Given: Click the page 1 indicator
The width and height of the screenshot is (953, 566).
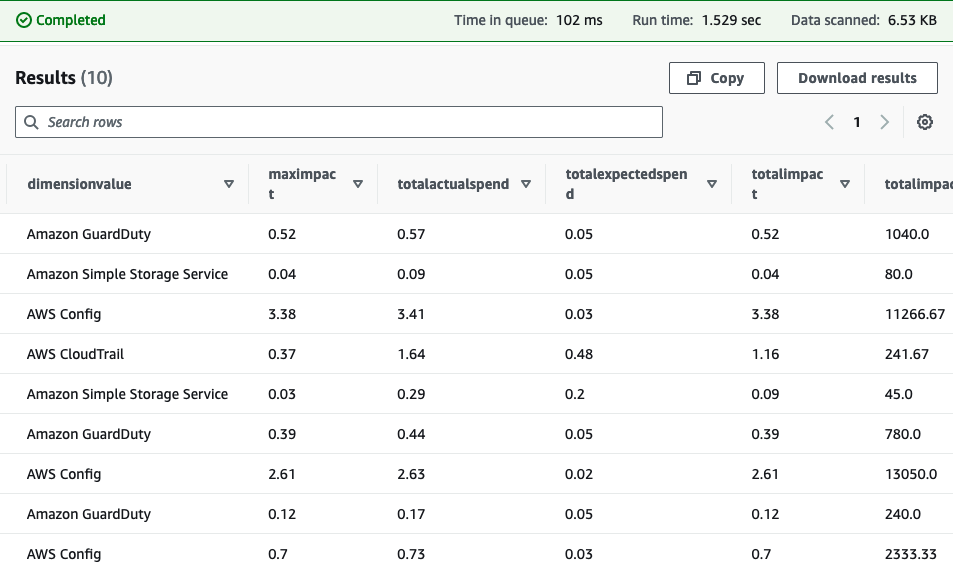Looking at the screenshot, I should pyautogui.click(x=857, y=122).
